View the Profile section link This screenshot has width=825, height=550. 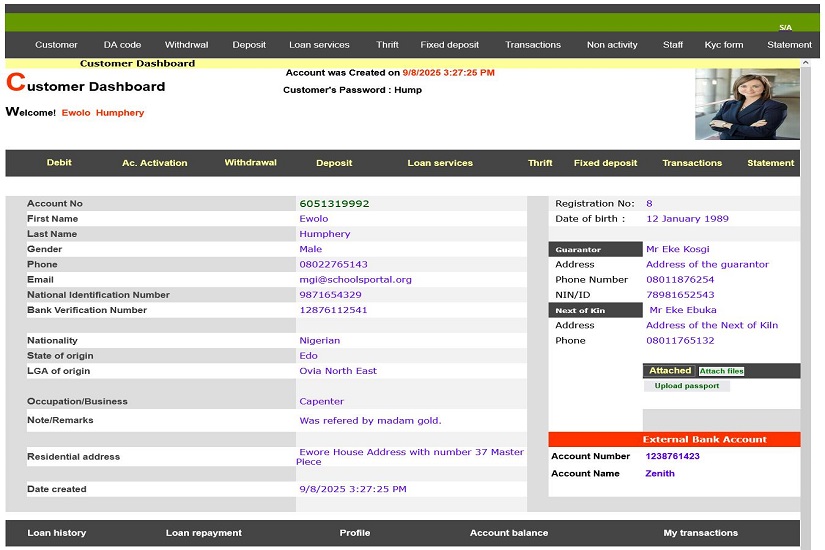[355, 533]
